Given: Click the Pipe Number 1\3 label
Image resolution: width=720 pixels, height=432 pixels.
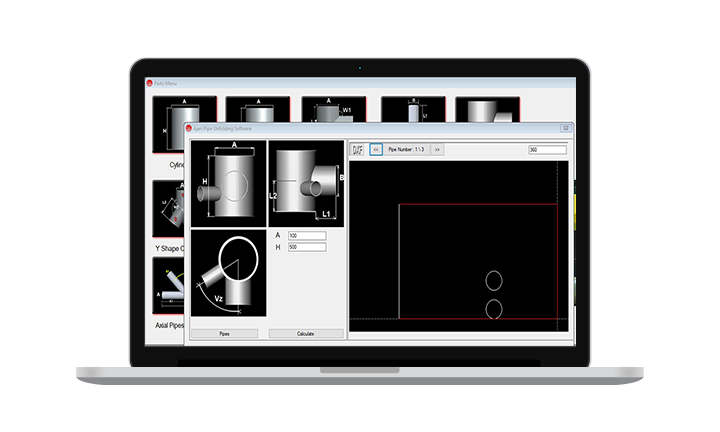Looking at the screenshot, I should [406, 150].
